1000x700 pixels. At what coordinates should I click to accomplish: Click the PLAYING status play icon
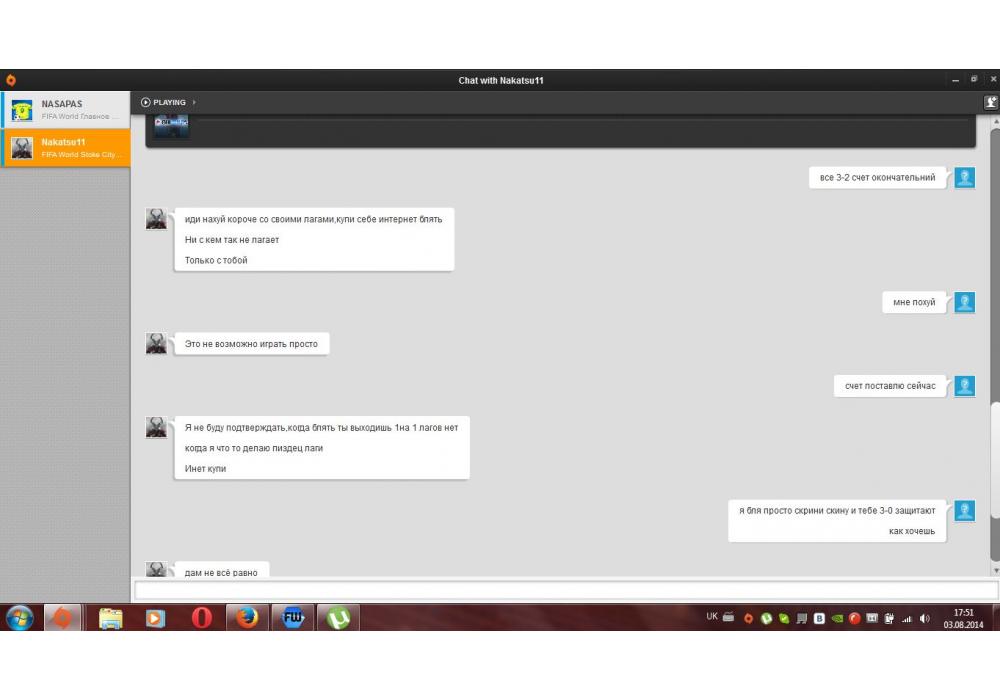pos(146,102)
